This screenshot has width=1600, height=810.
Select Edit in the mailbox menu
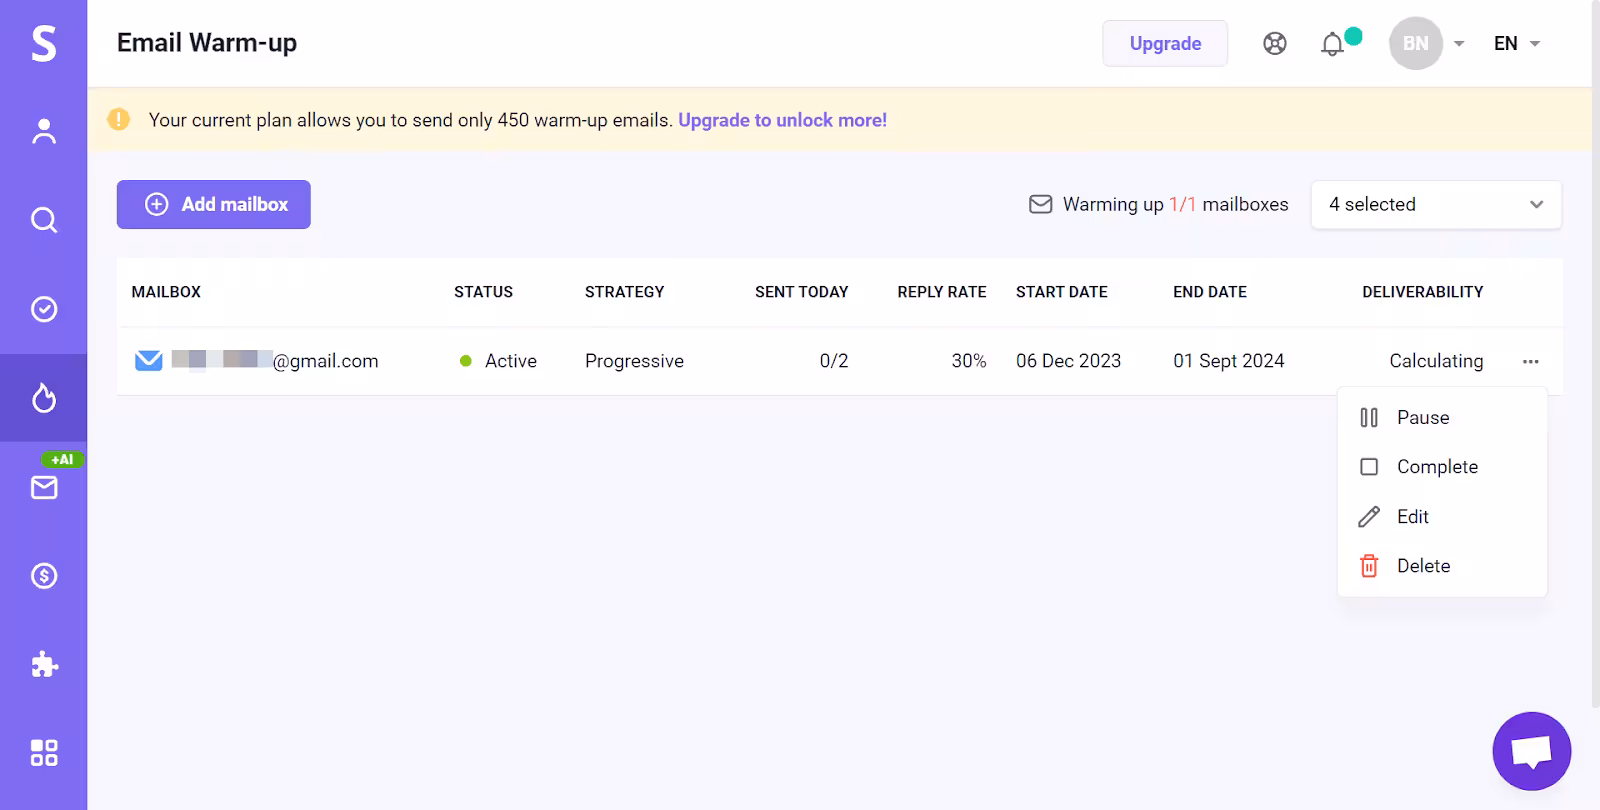(1412, 517)
